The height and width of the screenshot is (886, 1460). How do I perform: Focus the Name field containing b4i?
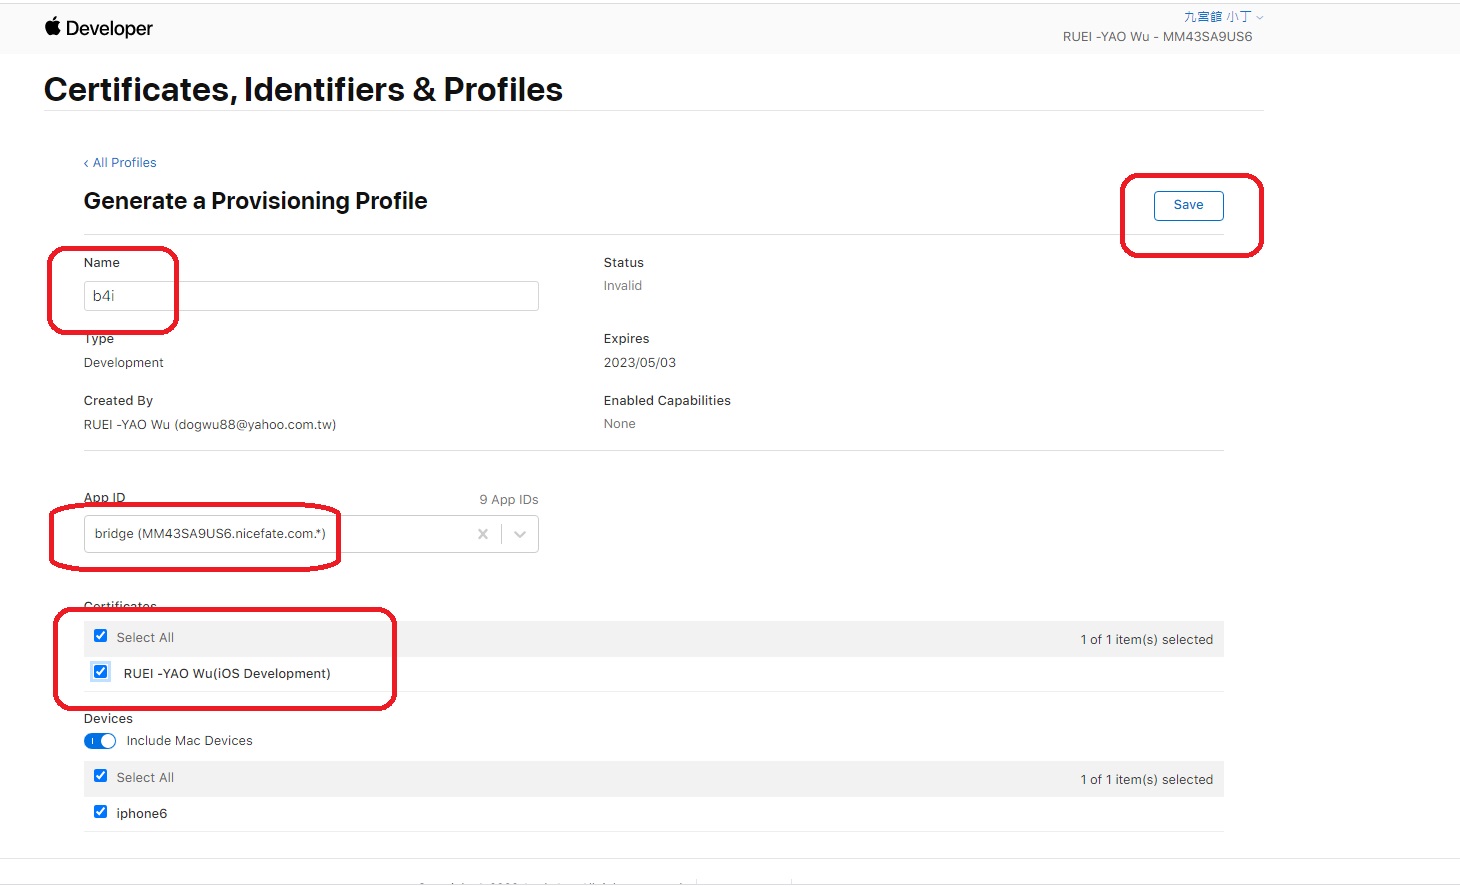[311, 296]
